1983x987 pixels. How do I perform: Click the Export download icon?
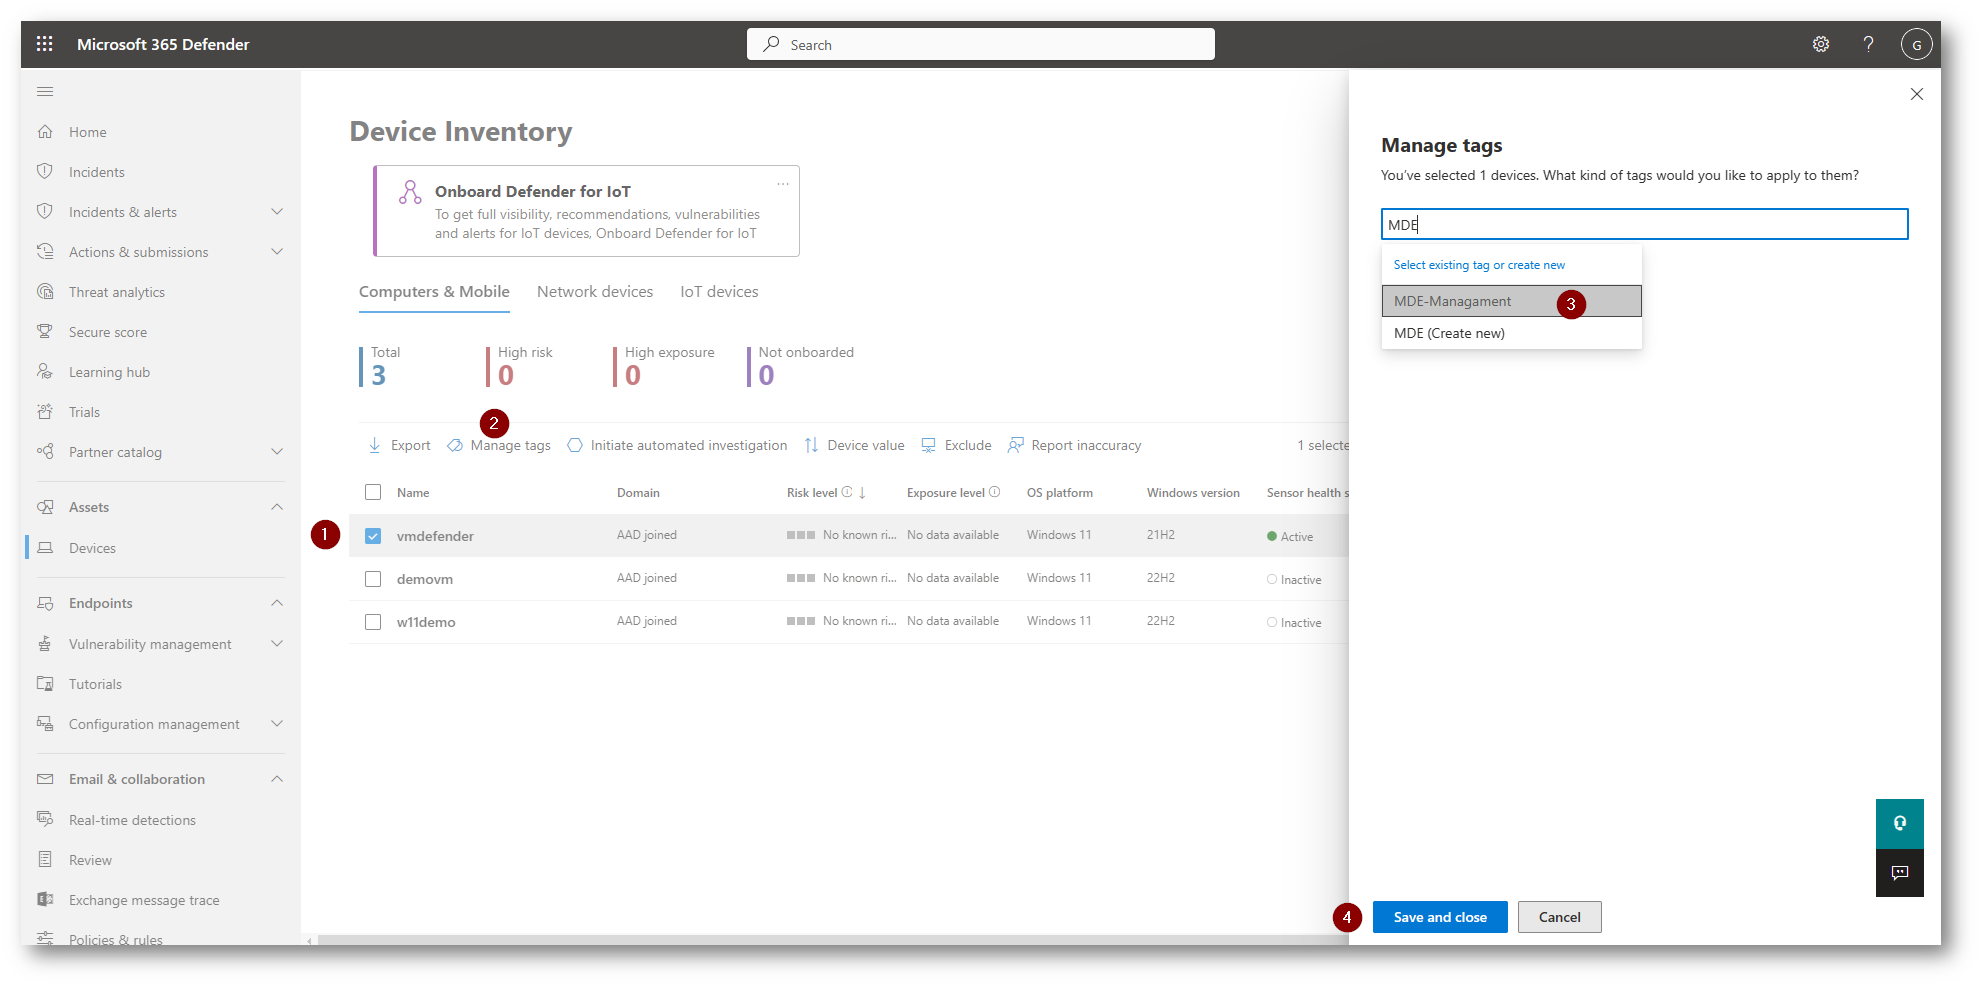pyautogui.click(x=375, y=445)
